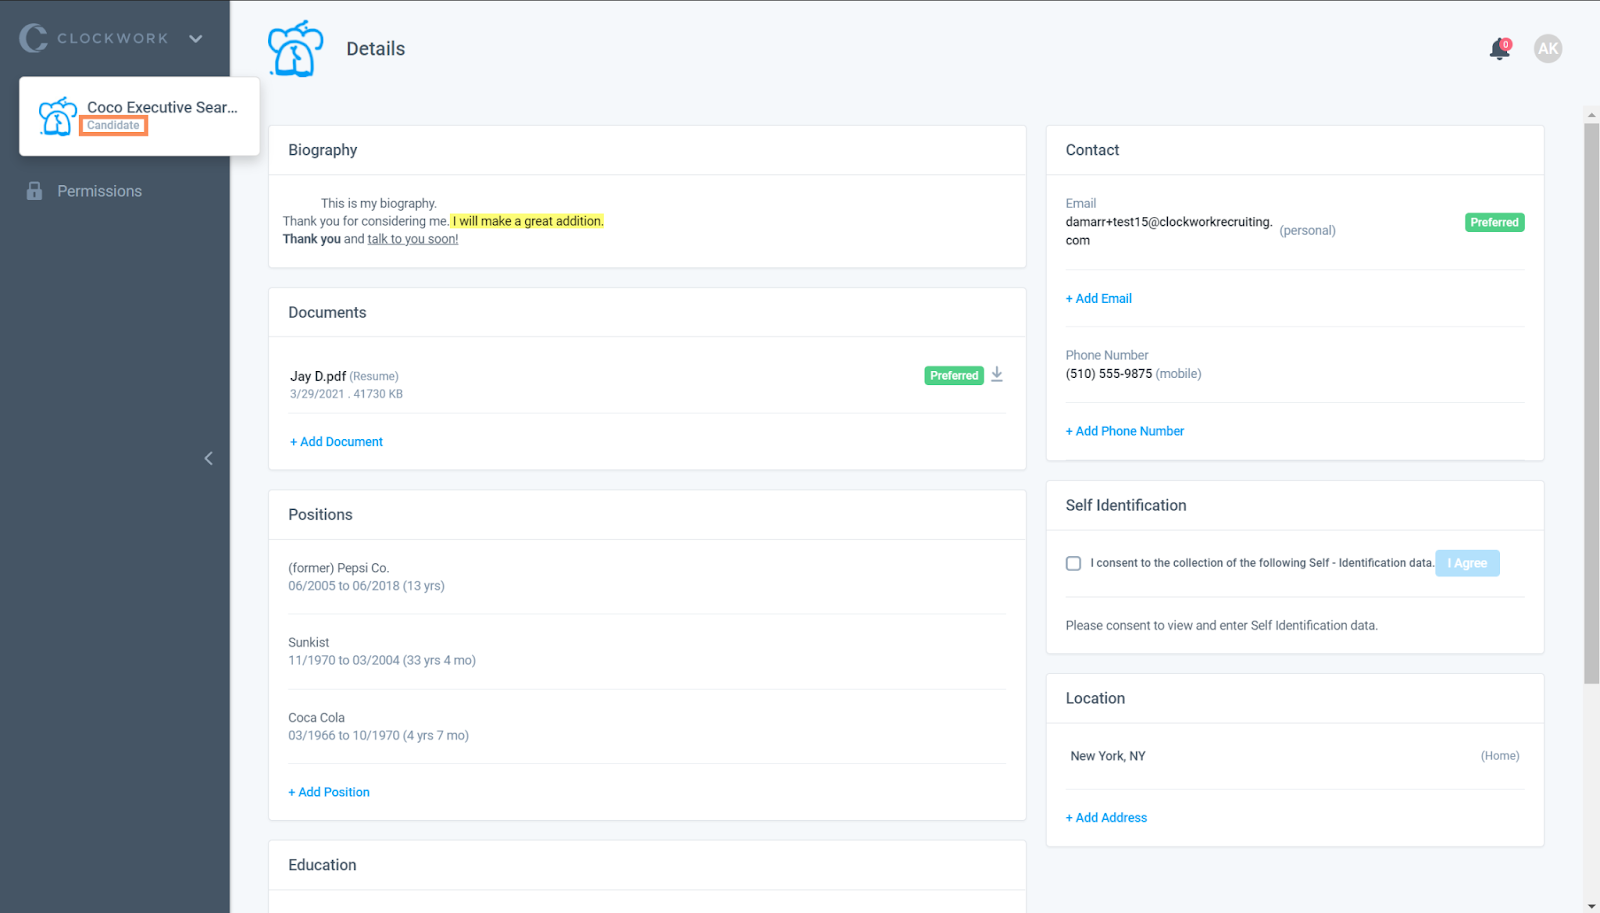The width and height of the screenshot is (1600, 913).
Task: Click the scrollbar up arrow
Action: tap(1591, 115)
